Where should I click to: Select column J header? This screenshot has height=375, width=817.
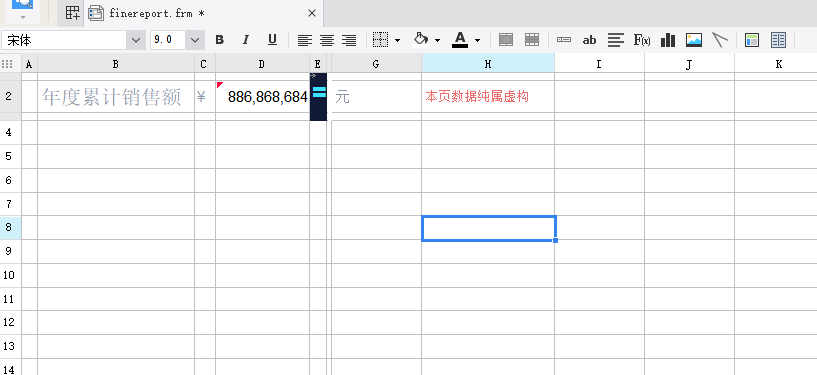689,64
